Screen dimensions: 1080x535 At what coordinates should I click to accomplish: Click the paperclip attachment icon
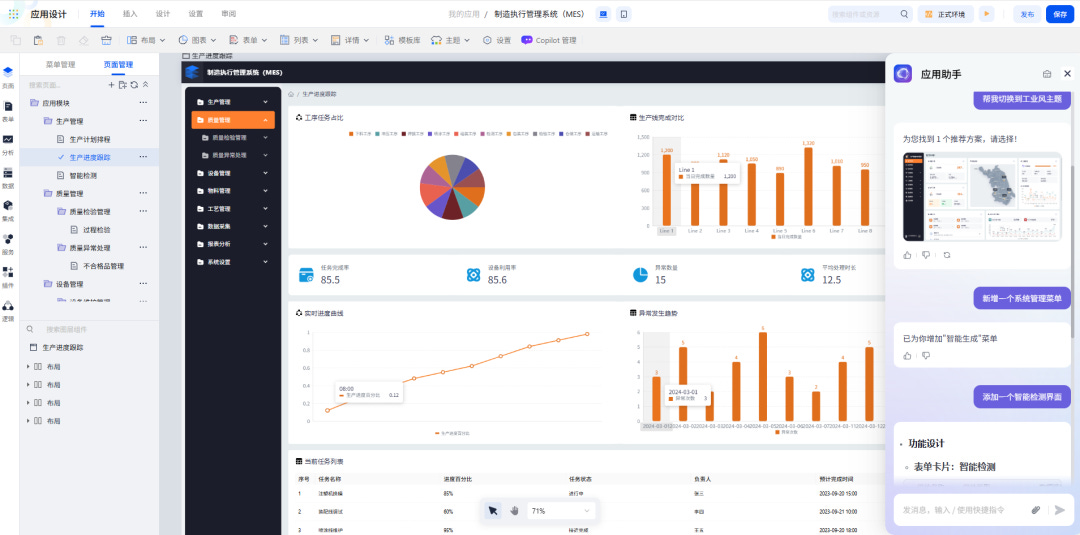click(1035, 510)
